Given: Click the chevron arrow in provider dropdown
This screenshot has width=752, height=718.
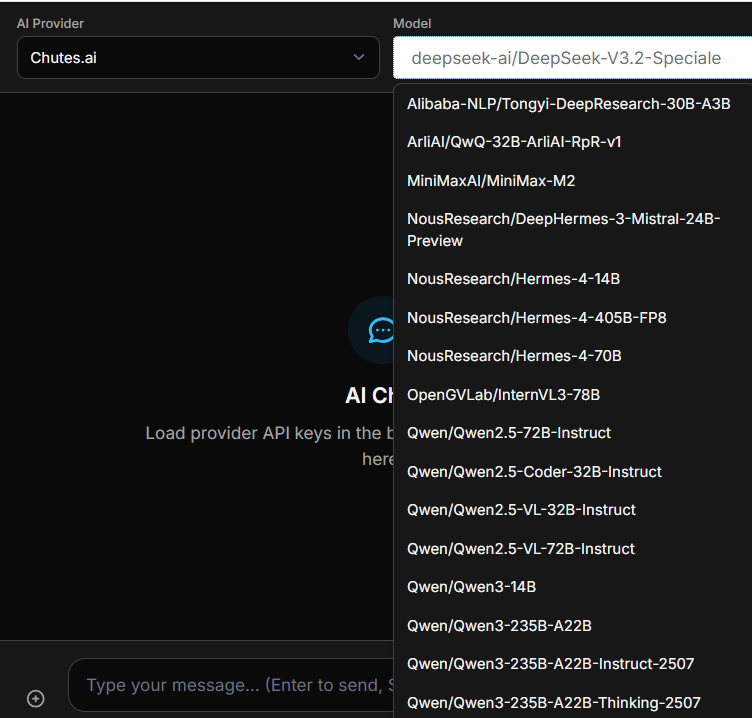Looking at the screenshot, I should pos(359,58).
